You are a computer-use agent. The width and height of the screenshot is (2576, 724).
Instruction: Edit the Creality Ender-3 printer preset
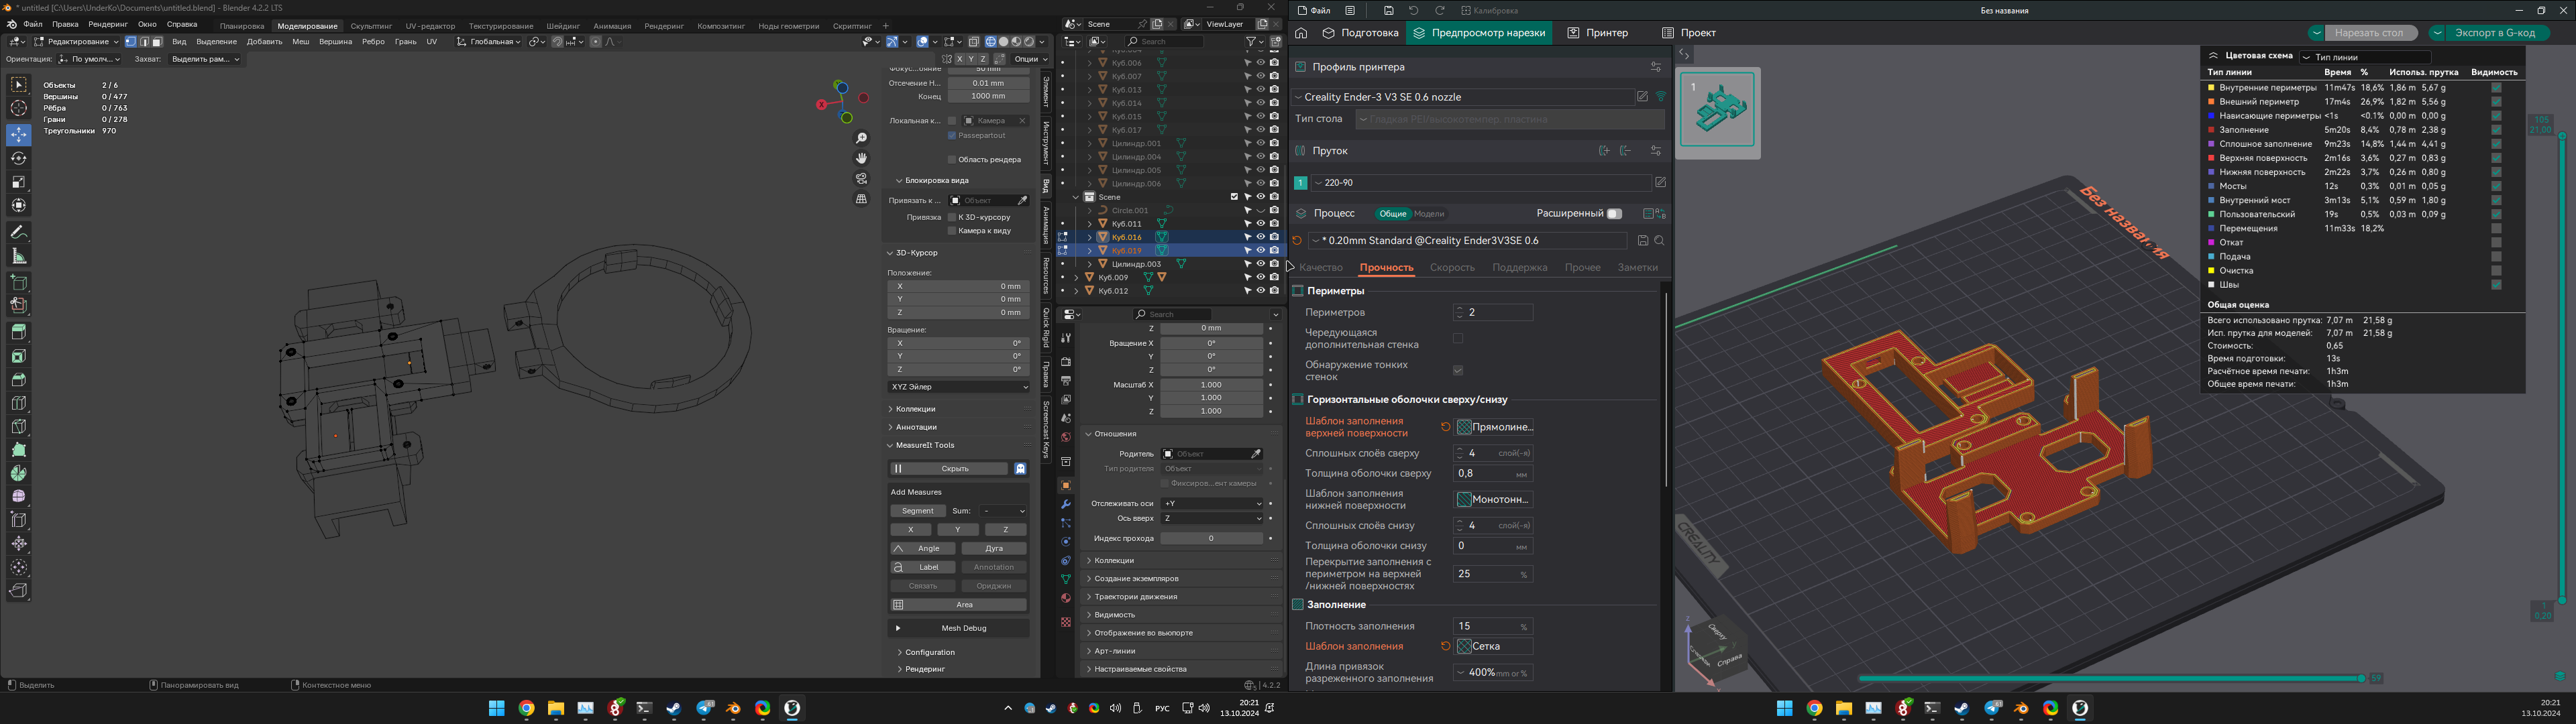pos(1642,97)
